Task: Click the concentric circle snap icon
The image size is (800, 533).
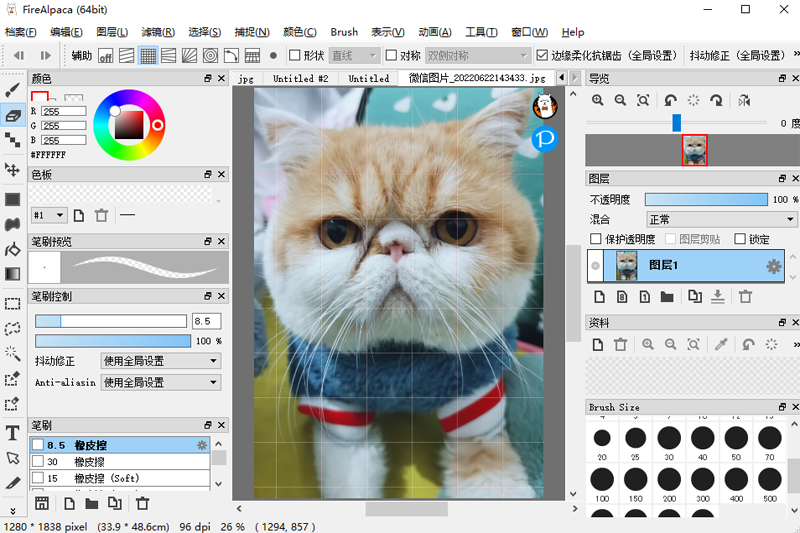Action: pos(211,56)
